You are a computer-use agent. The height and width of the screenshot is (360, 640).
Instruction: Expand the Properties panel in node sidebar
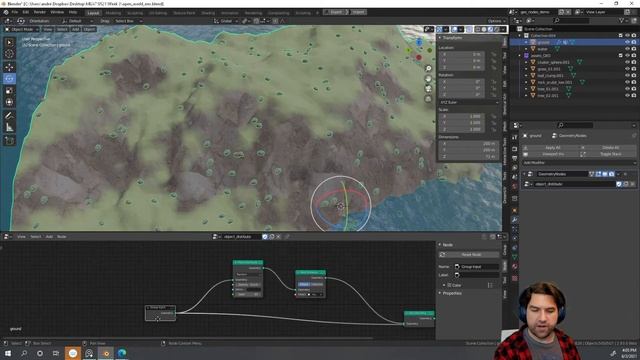point(440,293)
